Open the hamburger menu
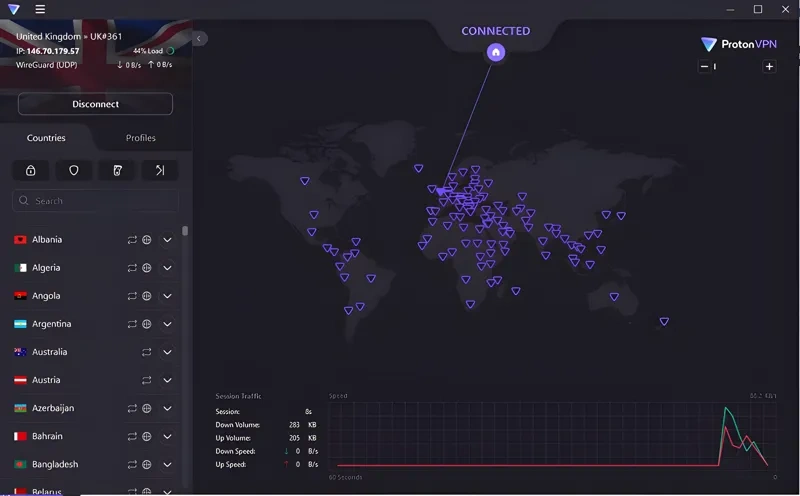 click(x=40, y=10)
